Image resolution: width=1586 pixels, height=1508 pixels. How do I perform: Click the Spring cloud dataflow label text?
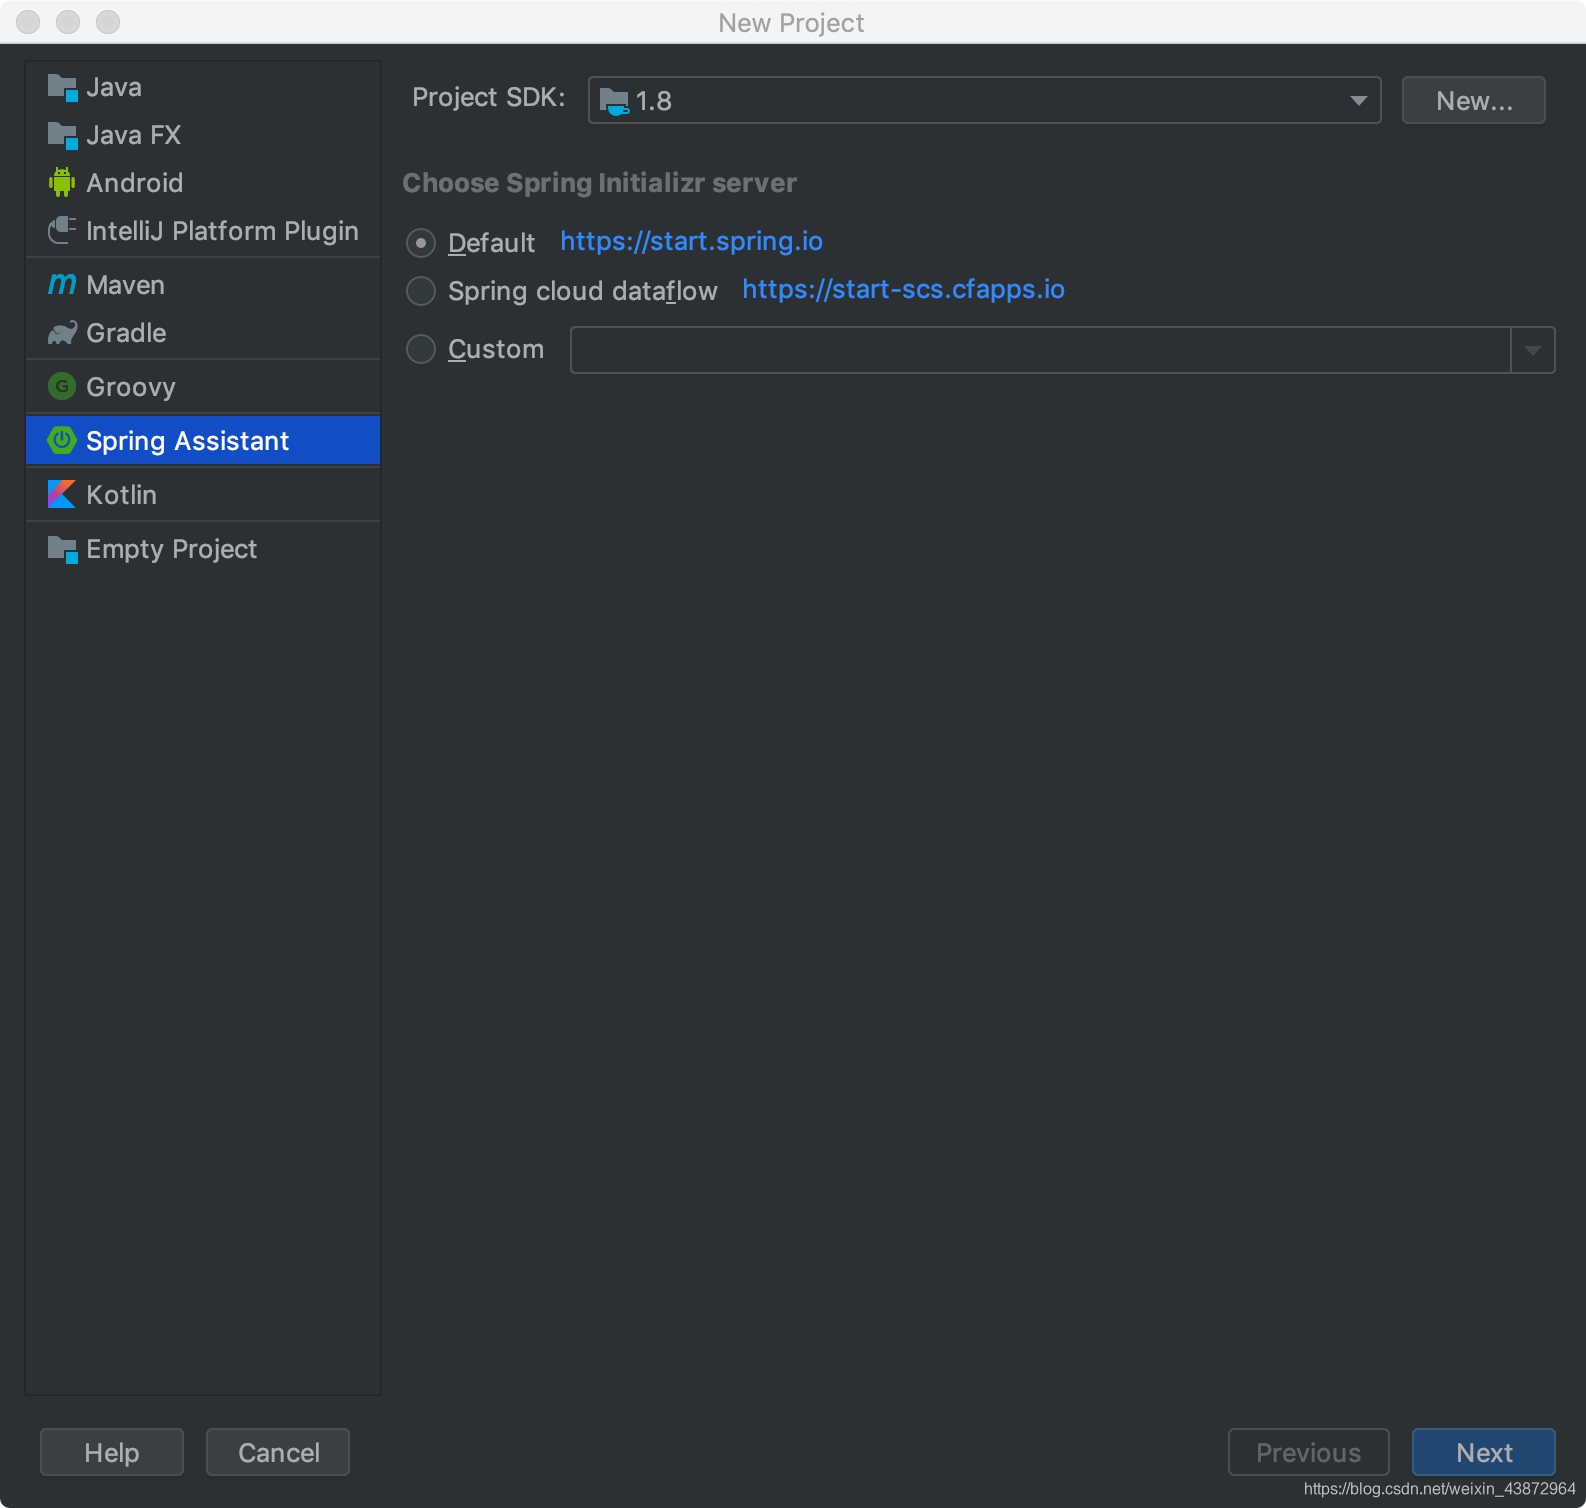tap(583, 291)
